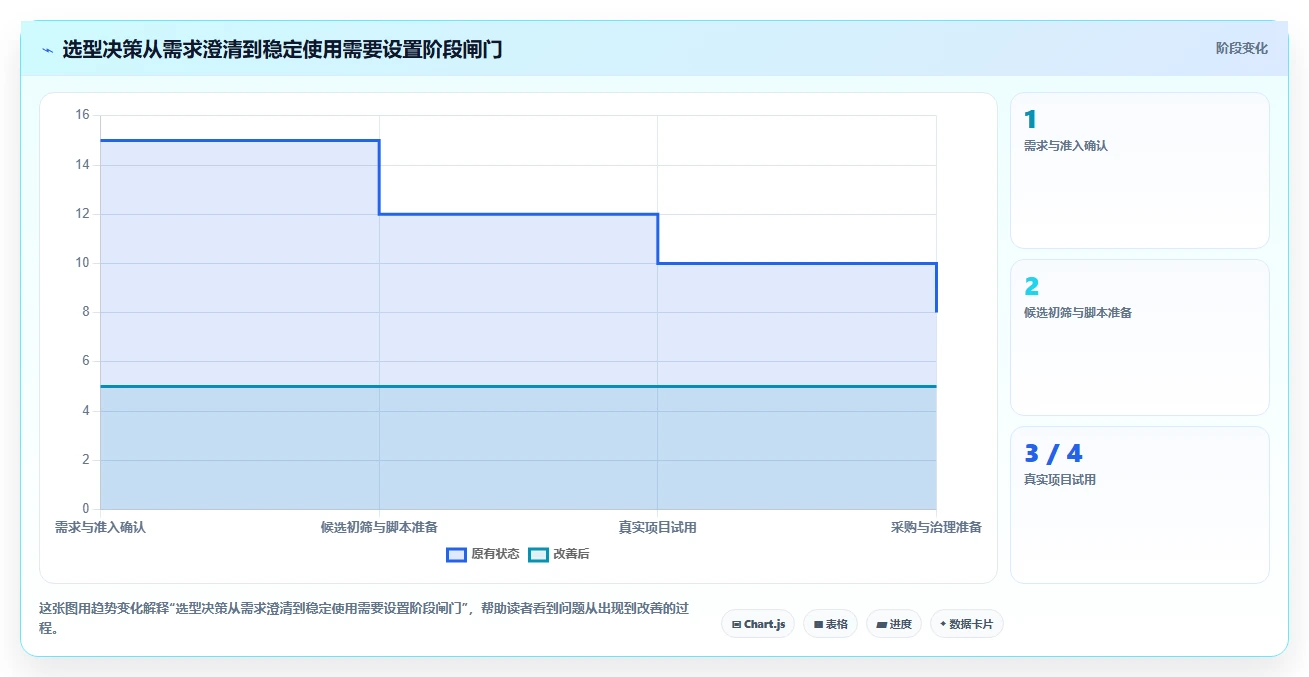The width and height of the screenshot is (1309, 677).
Task: Click the 原有状态 blue legend color box
Action: (x=457, y=554)
